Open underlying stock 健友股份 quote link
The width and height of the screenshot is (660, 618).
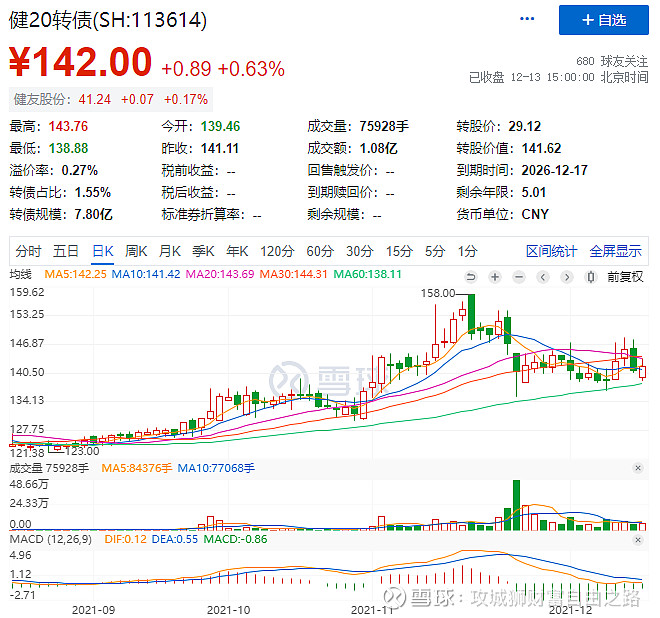pos(111,99)
